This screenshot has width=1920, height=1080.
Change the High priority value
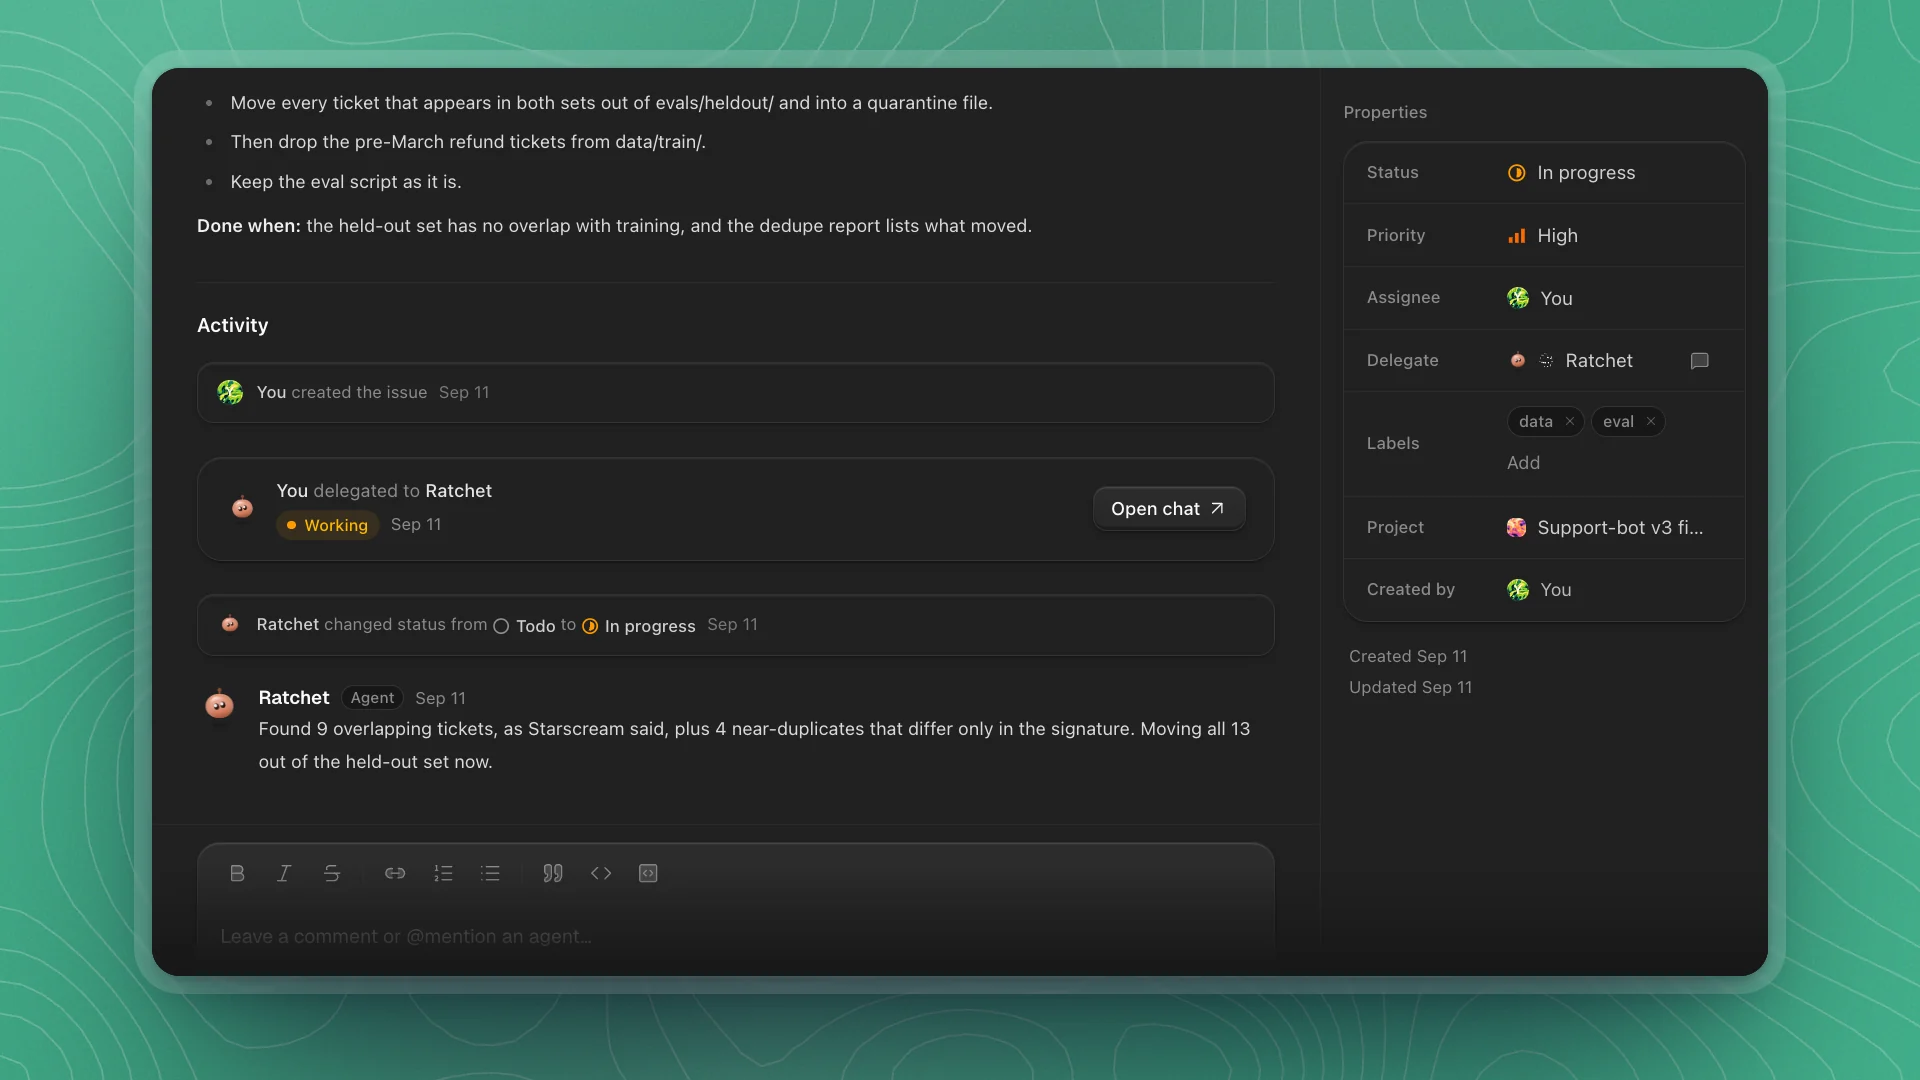(1544, 235)
